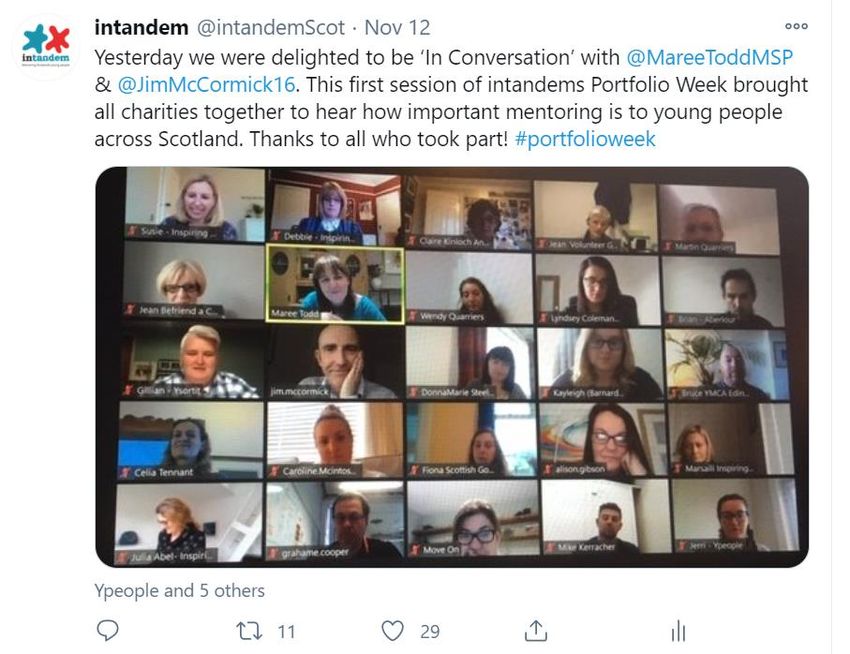Open the @MareeToddMSP mention link

click(710, 57)
